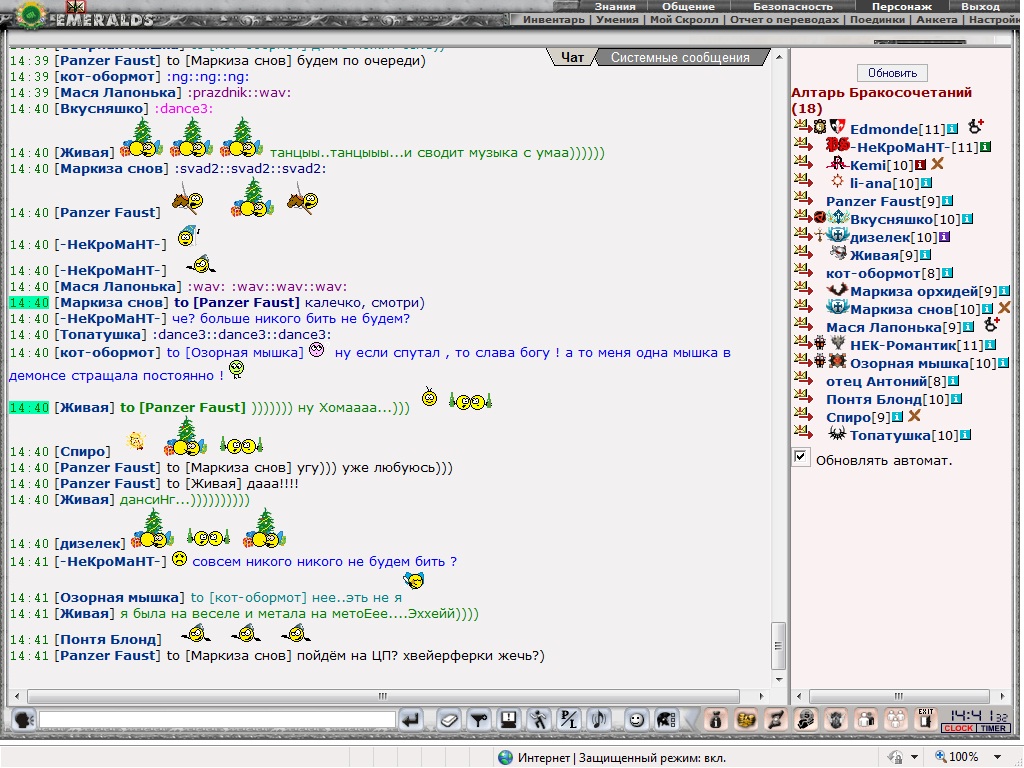The image size is (1024, 768).
Task: Open the dropdown arrow next to compatibility icon
Action: click(x=914, y=757)
